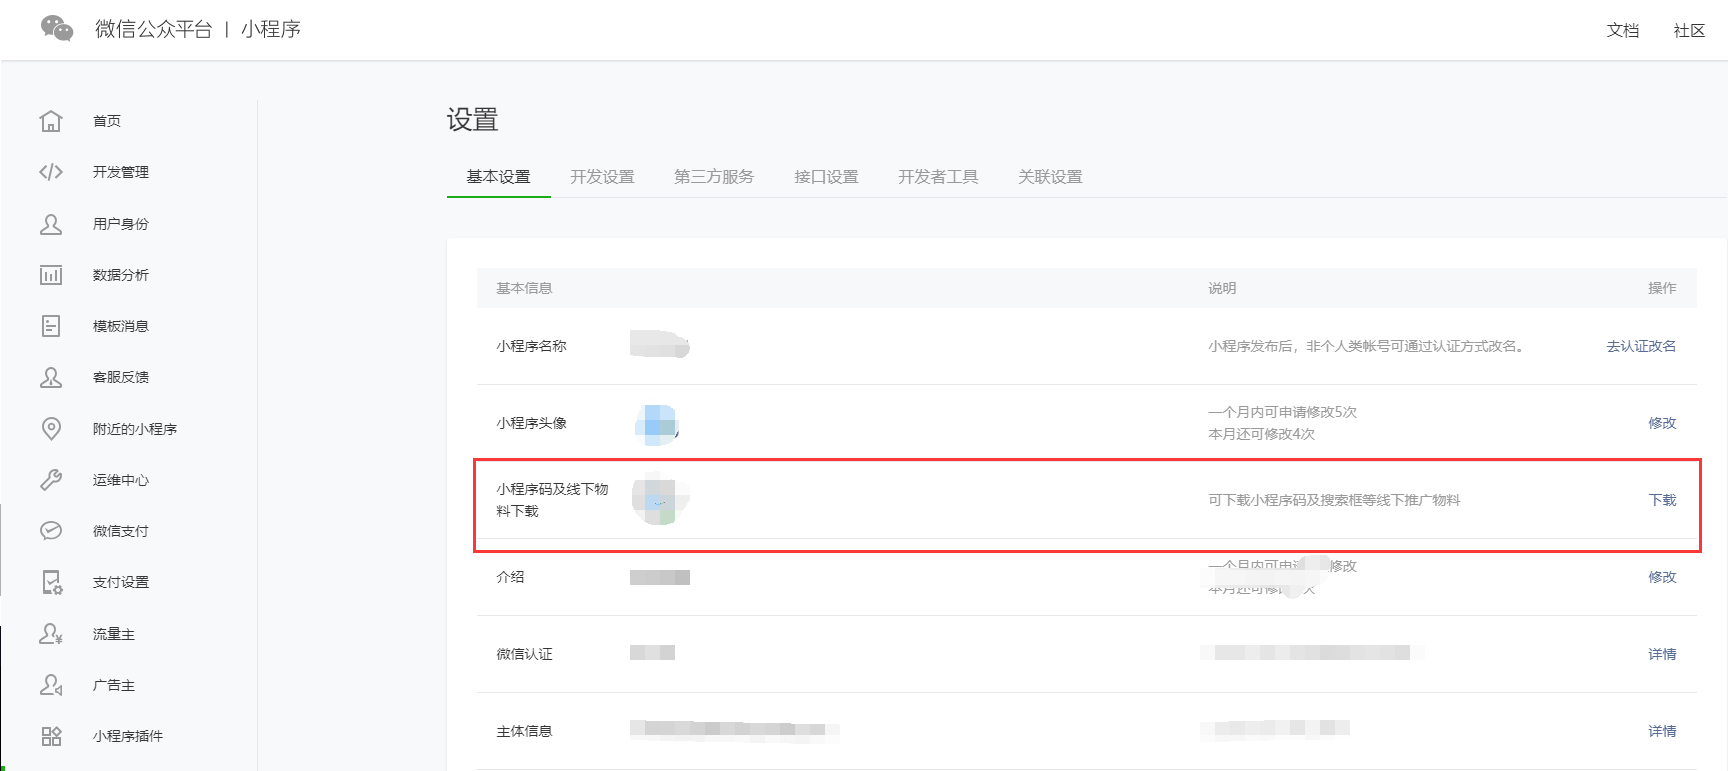The image size is (1728, 771).
Task: Open 详情 for 微信认证 row
Action: pos(1662,654)
